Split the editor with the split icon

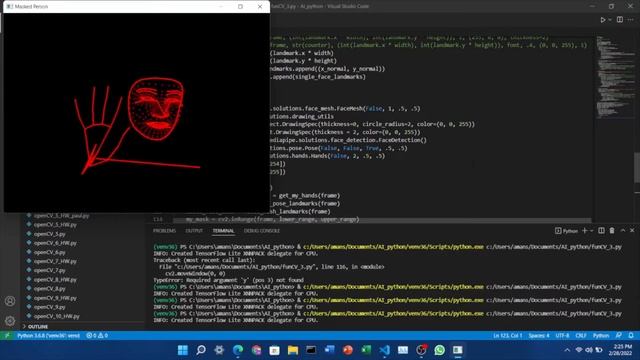(x=620, y=20)
